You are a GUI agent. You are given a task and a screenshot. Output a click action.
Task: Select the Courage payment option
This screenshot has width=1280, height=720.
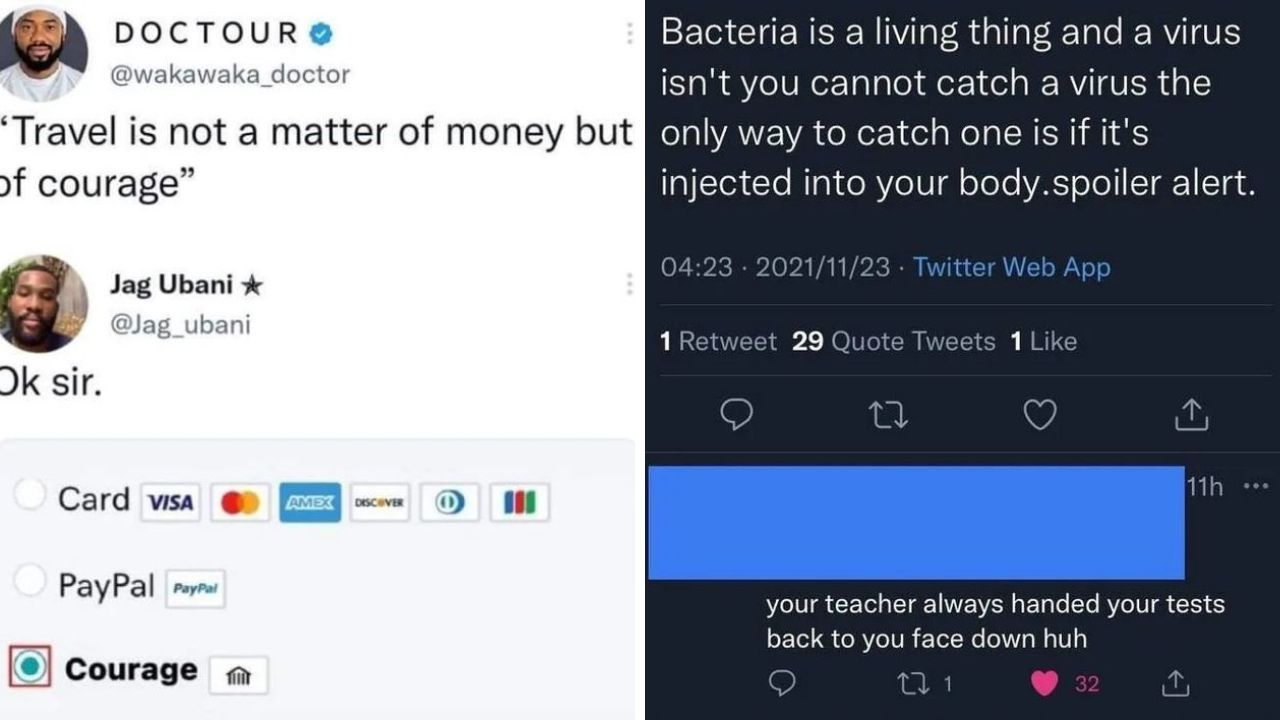coord(30,668)
